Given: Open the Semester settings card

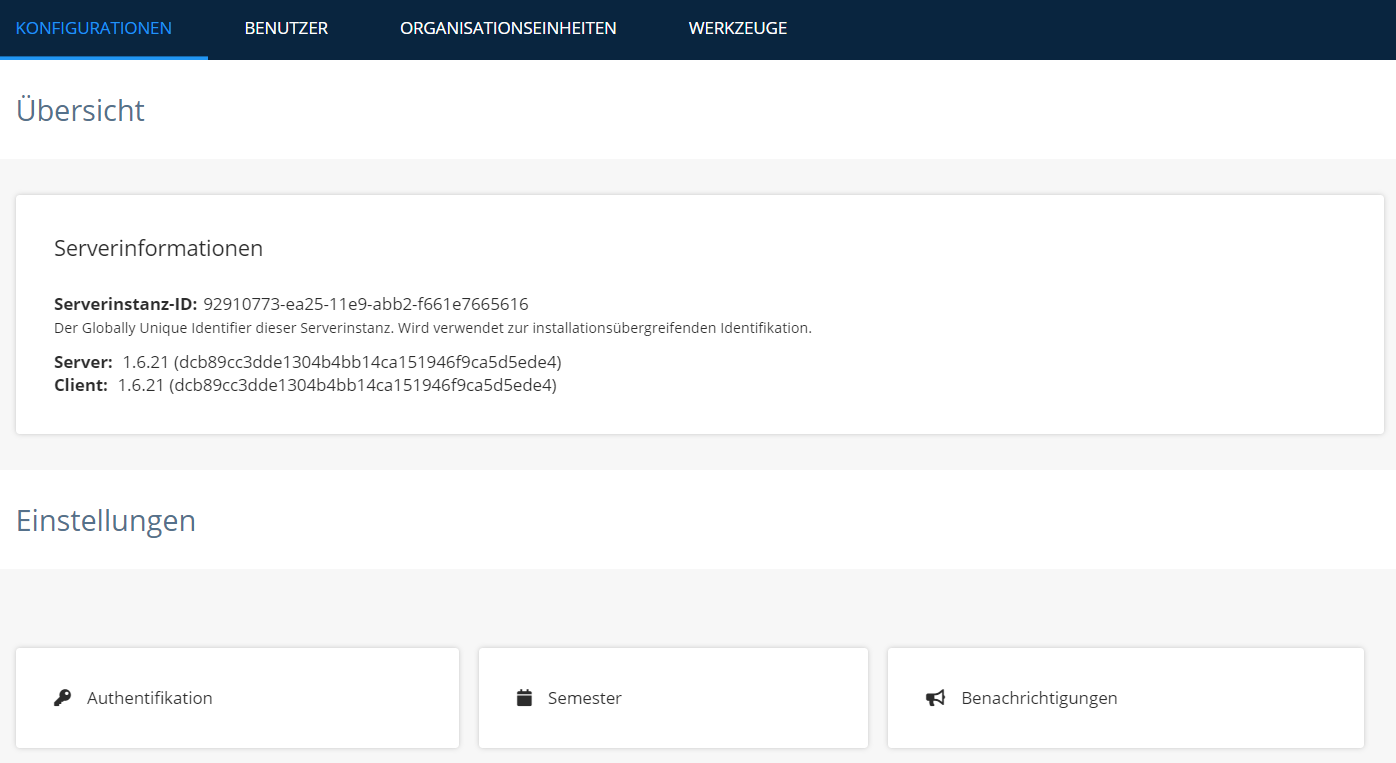Looking at the screenshot, I should [673, 698].
